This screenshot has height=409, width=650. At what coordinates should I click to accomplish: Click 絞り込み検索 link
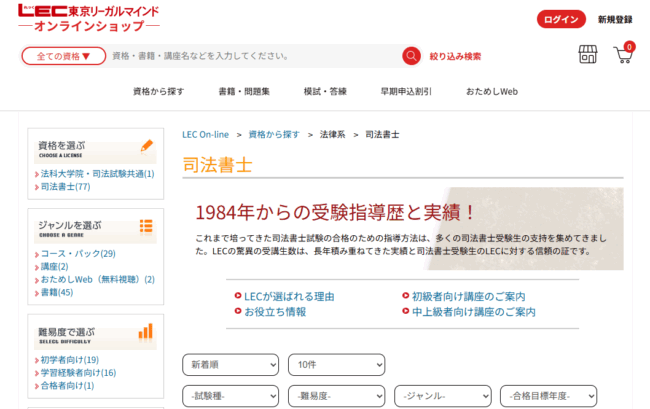click(455, 56)
